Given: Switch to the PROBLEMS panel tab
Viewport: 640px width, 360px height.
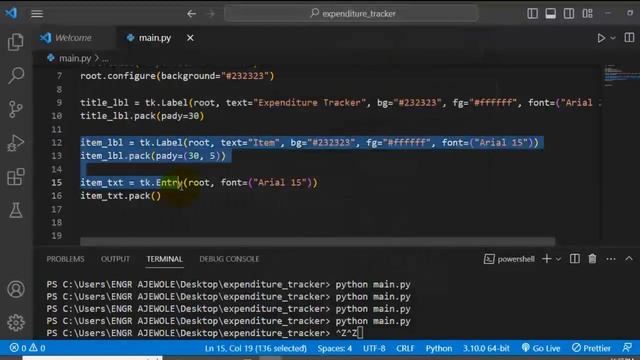Looking at the screenshot, I should click(x=65, y=259).
